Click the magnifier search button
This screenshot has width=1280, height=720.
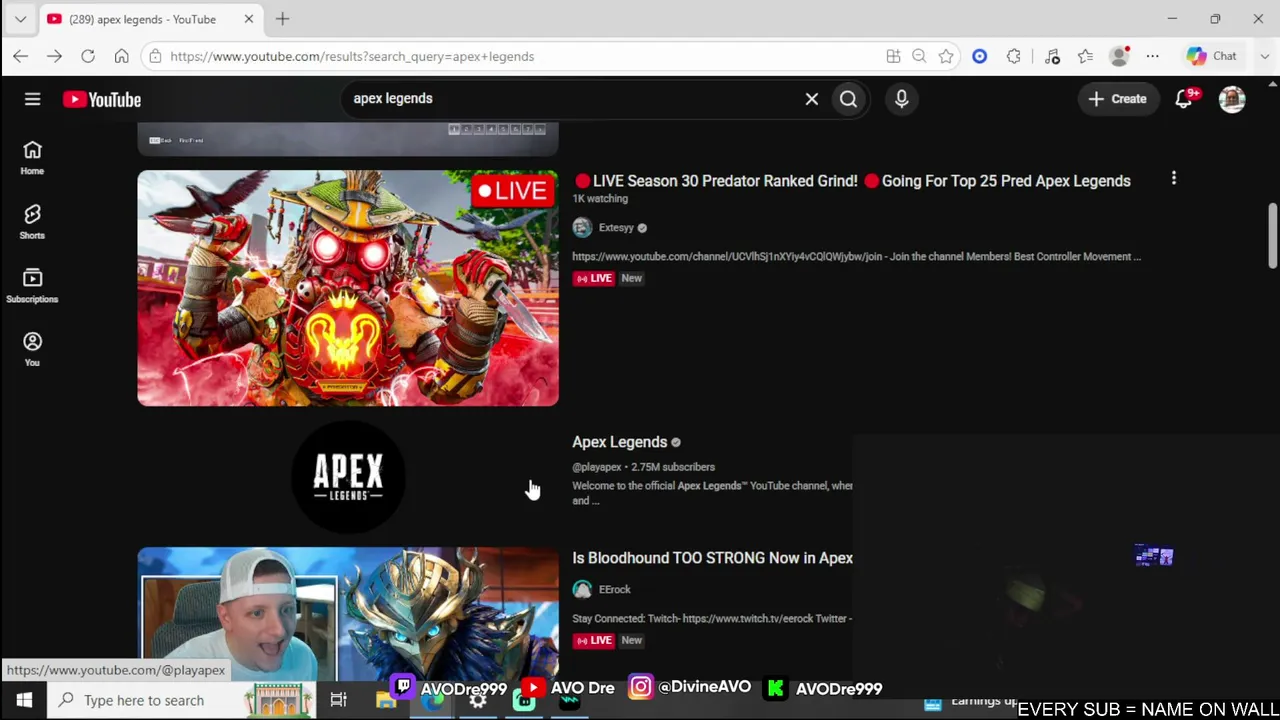(848, 99)
